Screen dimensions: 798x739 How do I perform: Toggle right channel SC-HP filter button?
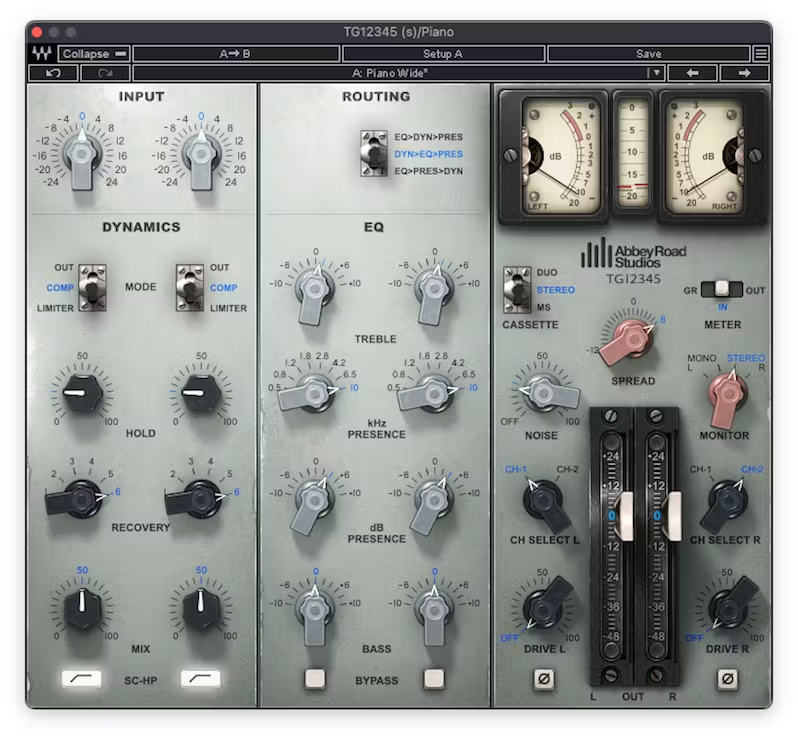tap(201, 678)
